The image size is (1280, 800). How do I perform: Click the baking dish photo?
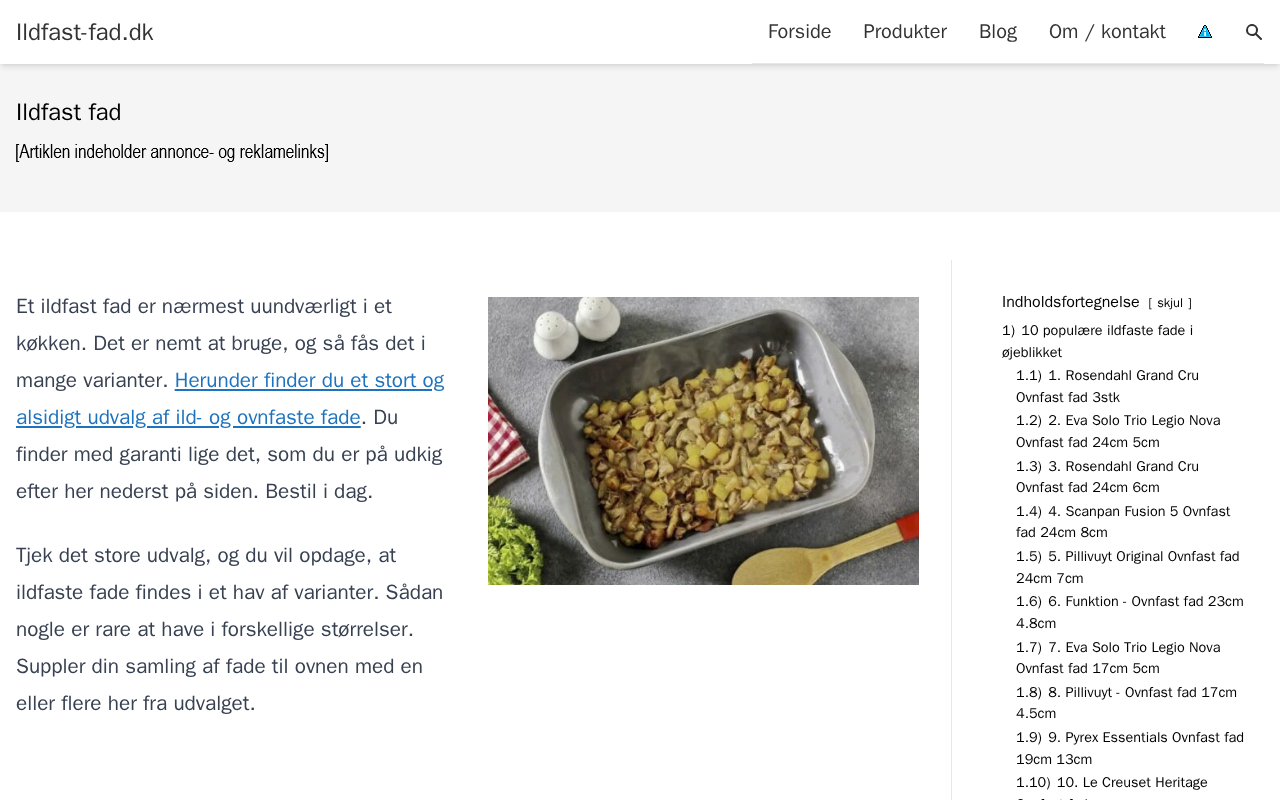tap(703, 441)
